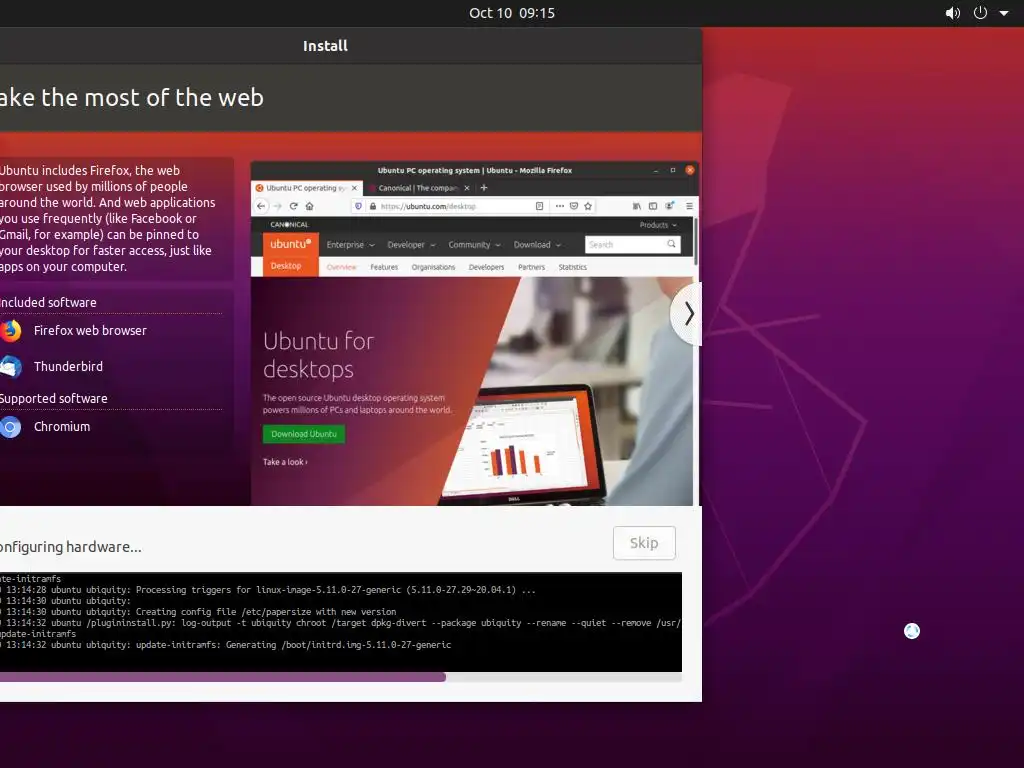Image resolution: width=1024 pixels, height=768 pixels.
Task: Select the Thunderbird label
Action: (x=69, y=366)
